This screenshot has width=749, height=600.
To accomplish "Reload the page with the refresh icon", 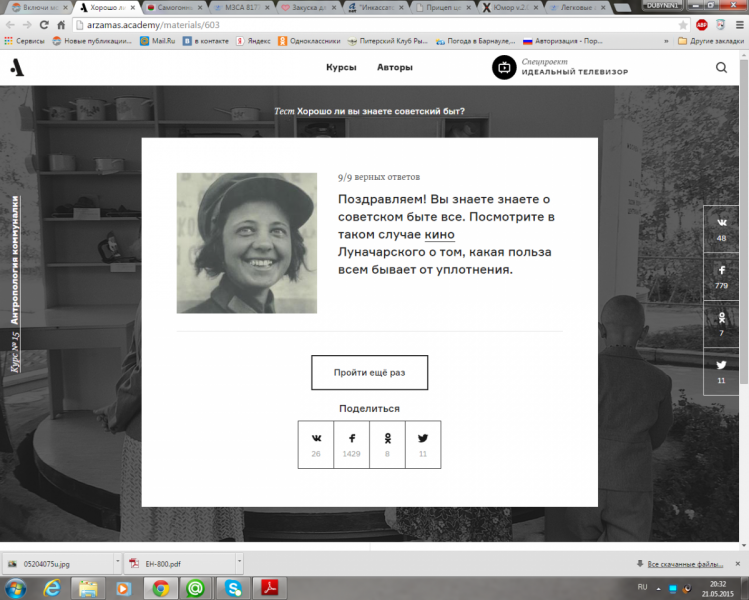I will (44, 25).
